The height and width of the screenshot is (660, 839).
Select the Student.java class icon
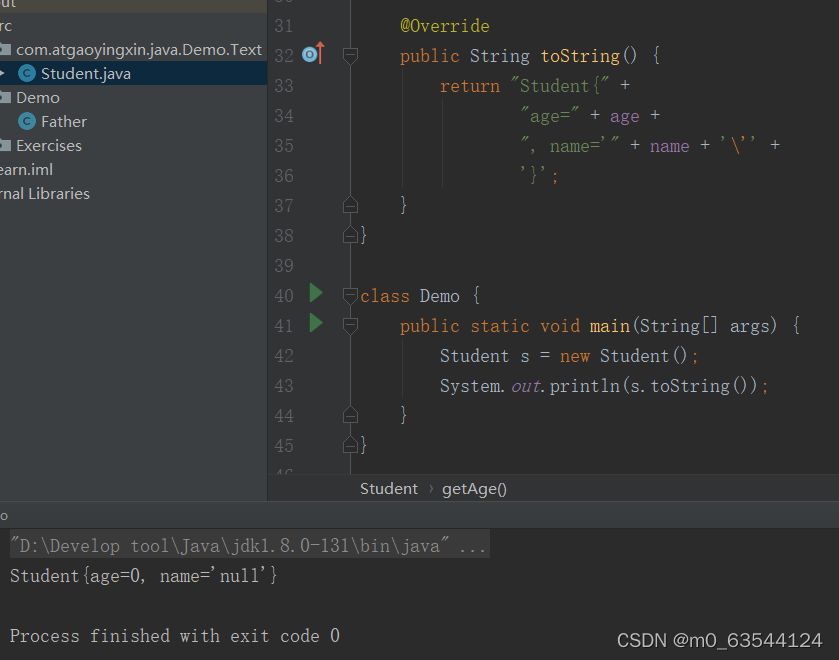click(x=27, y=72)
